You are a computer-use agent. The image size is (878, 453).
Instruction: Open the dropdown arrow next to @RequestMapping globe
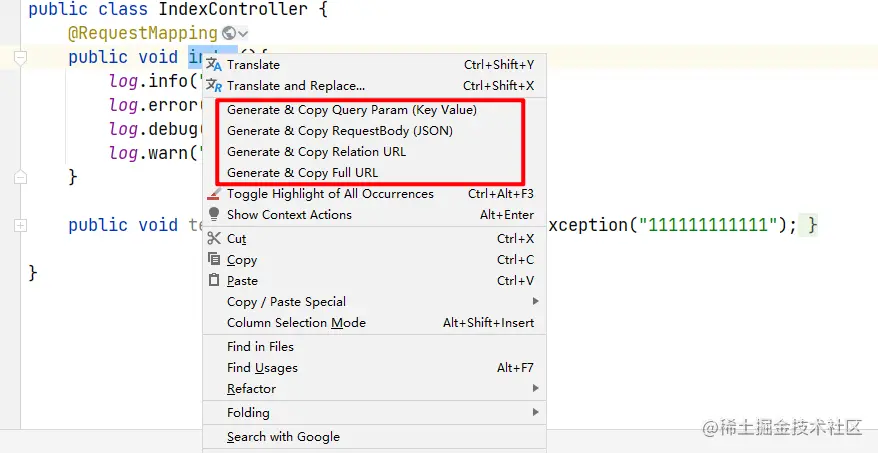(x=243, y=34)
